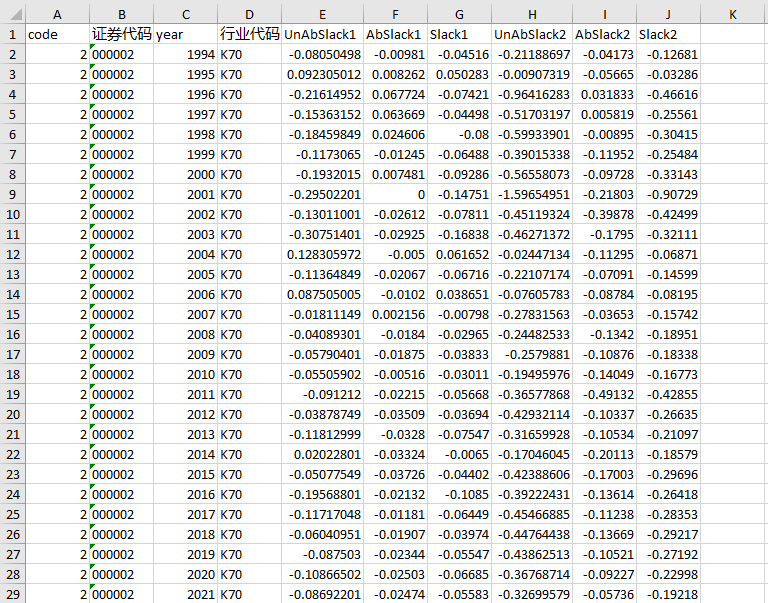768x603 pixels.
Task: Select year cell 2010
Action: pyautogui.click(x=186, y=375)
